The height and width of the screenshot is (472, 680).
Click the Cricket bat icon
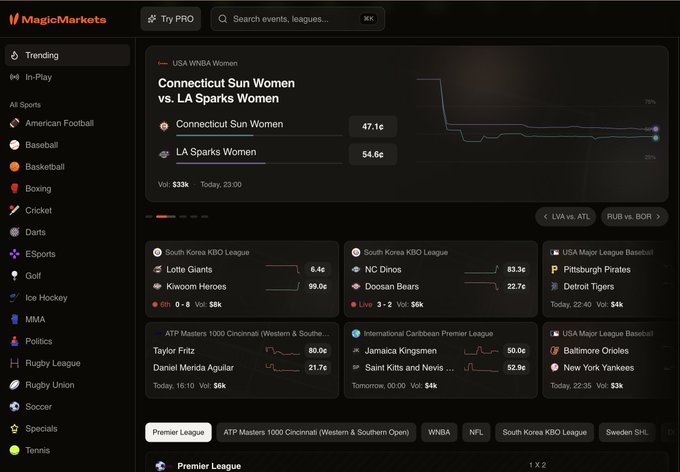coord(14,210)
